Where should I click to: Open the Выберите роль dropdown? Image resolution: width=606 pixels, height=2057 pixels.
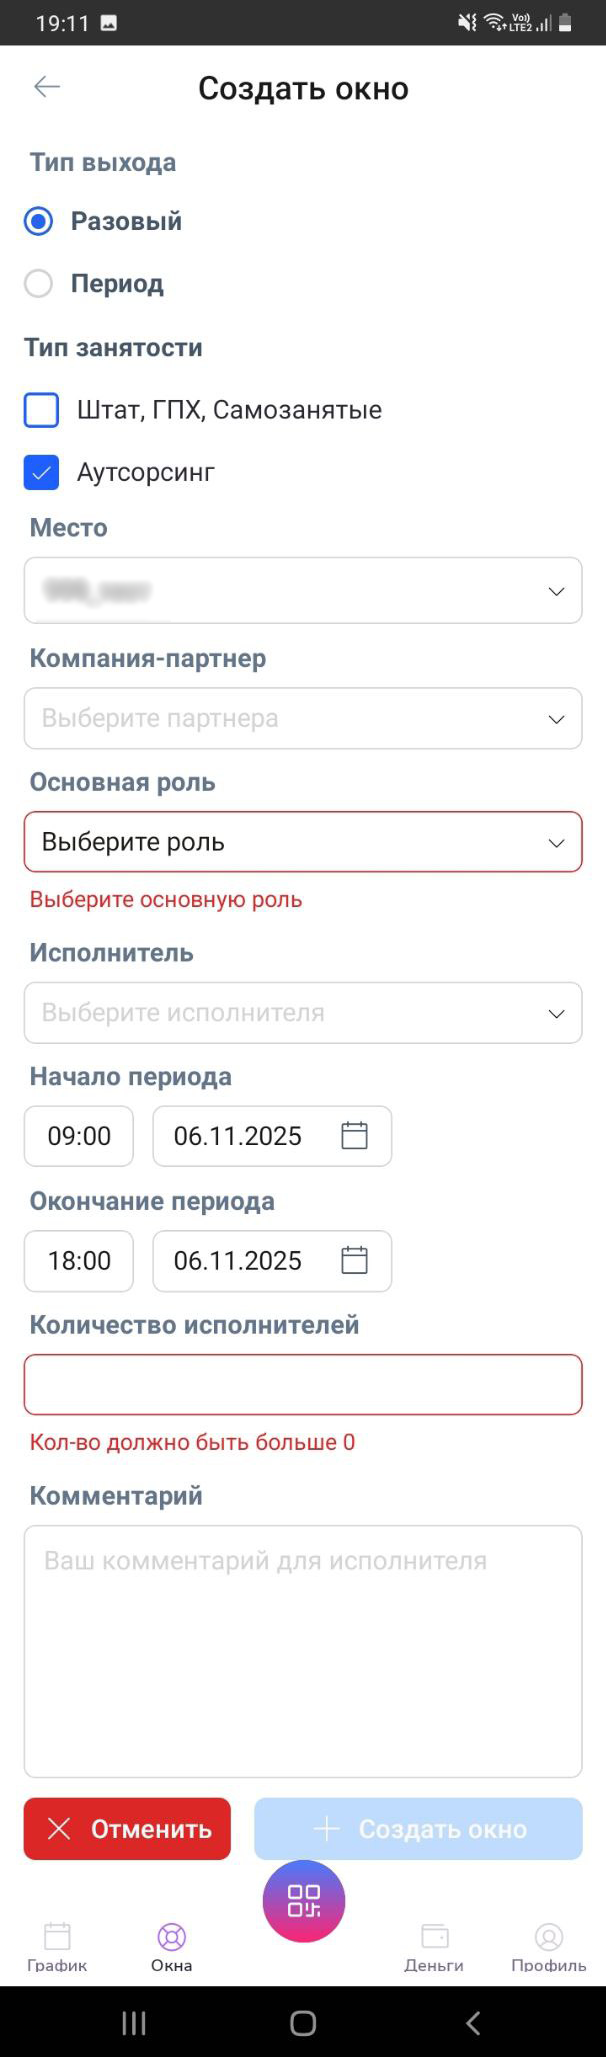pos(302,842)
